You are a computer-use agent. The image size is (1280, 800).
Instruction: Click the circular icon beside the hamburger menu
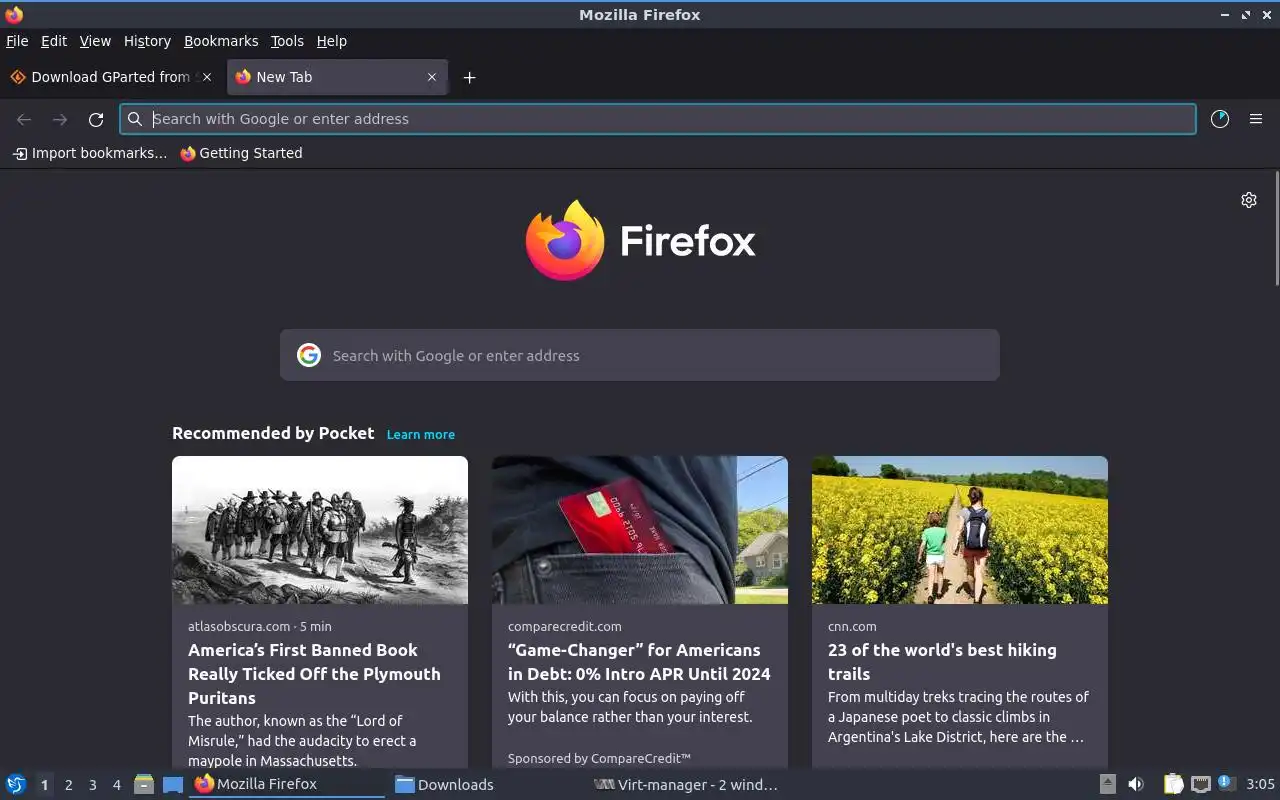click(x=1220, y=119)
